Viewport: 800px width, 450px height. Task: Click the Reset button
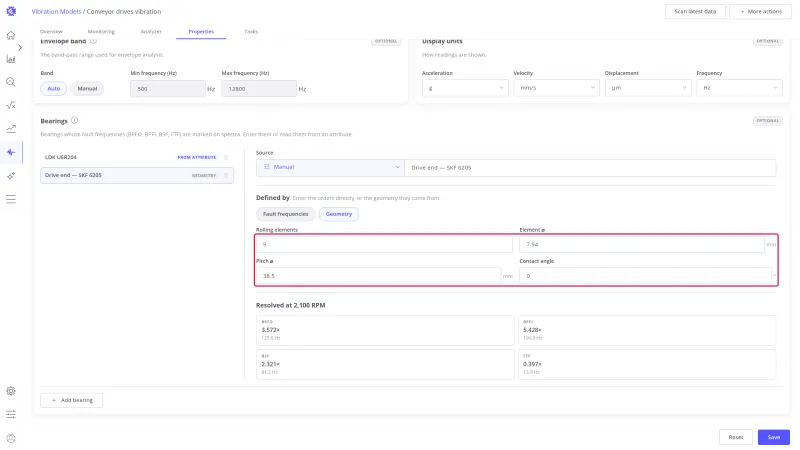pyautogui.click(x=736, y=437)
